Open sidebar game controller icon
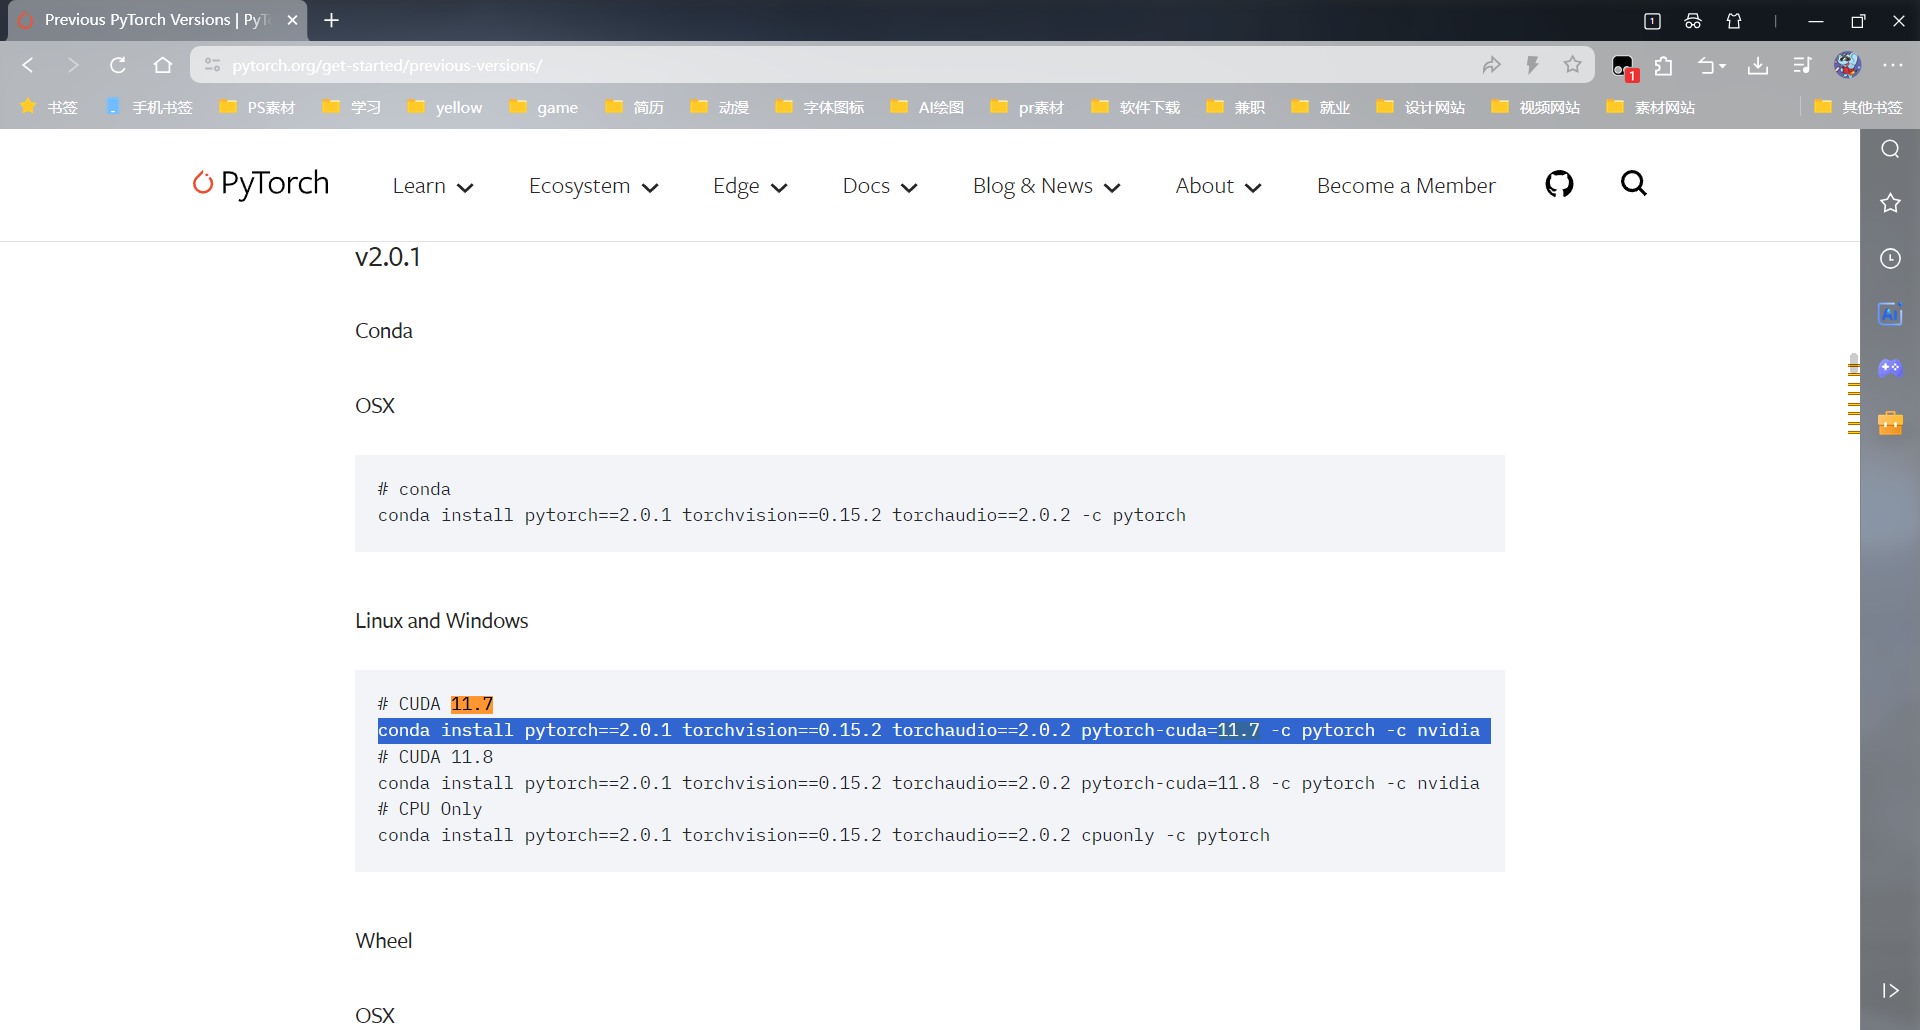This screenshot has height=1030, width=1920. (x=1890, y=367)
